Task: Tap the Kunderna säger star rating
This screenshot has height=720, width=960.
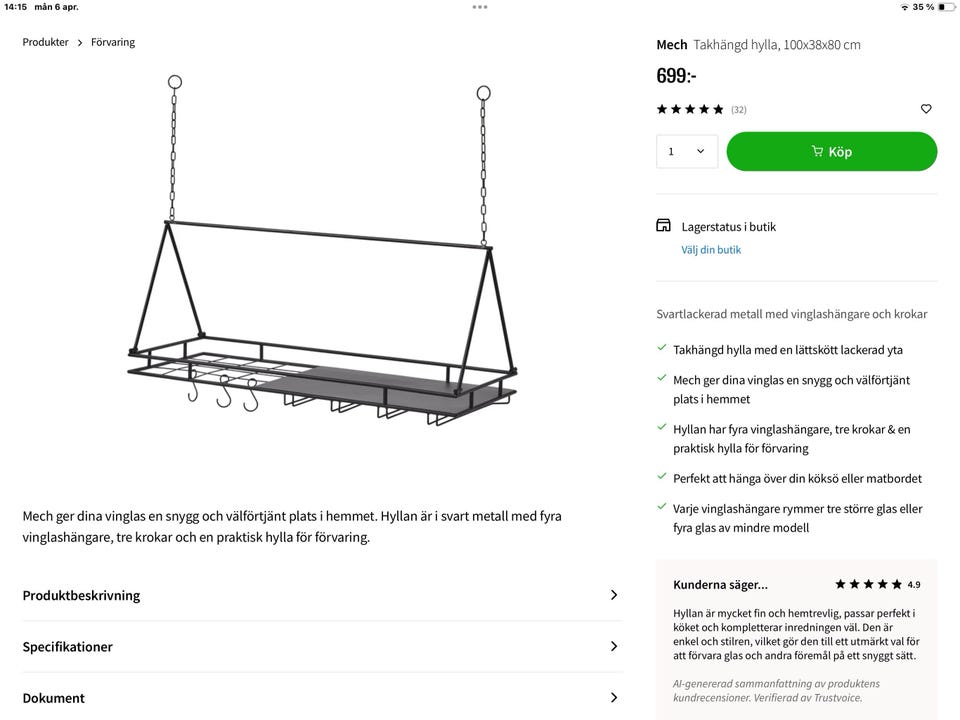Action: (869, 585)
